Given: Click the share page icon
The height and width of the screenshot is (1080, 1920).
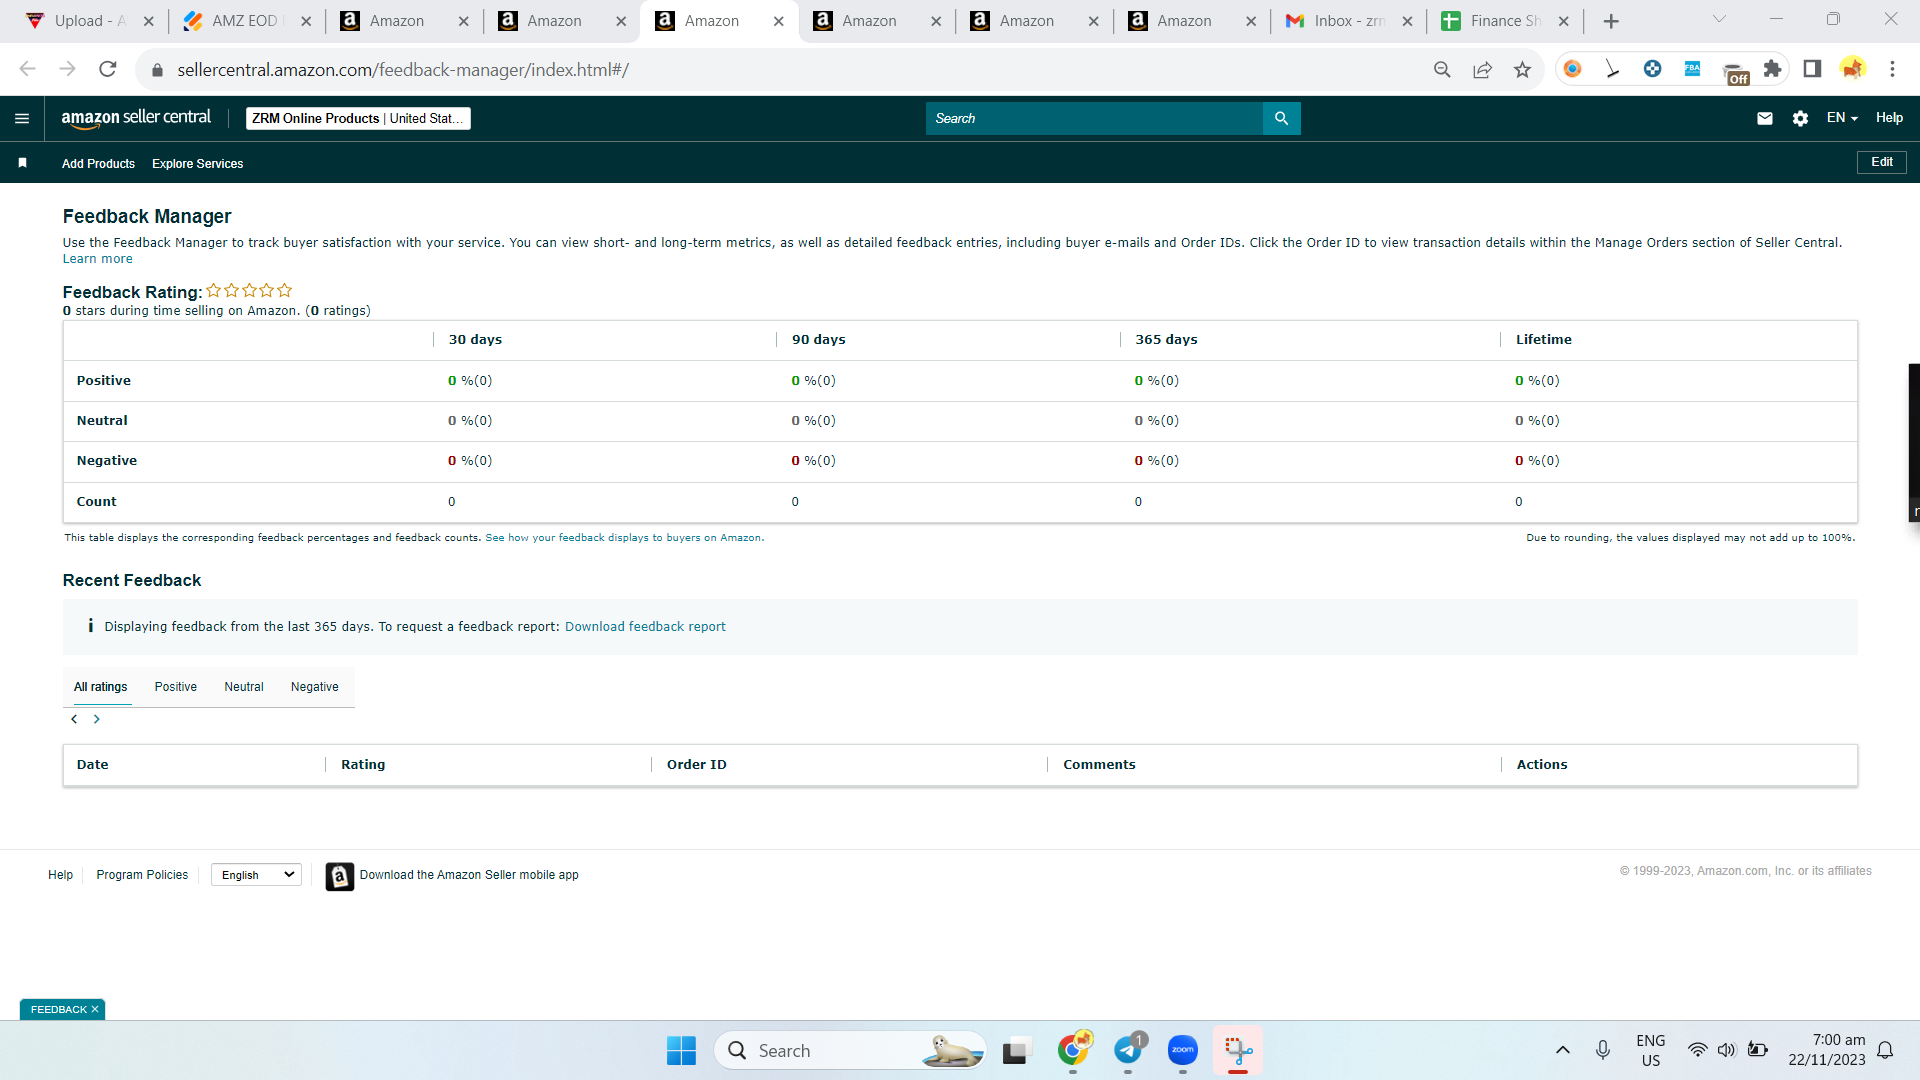Looking at the screenshot, I should point(1482,69).
